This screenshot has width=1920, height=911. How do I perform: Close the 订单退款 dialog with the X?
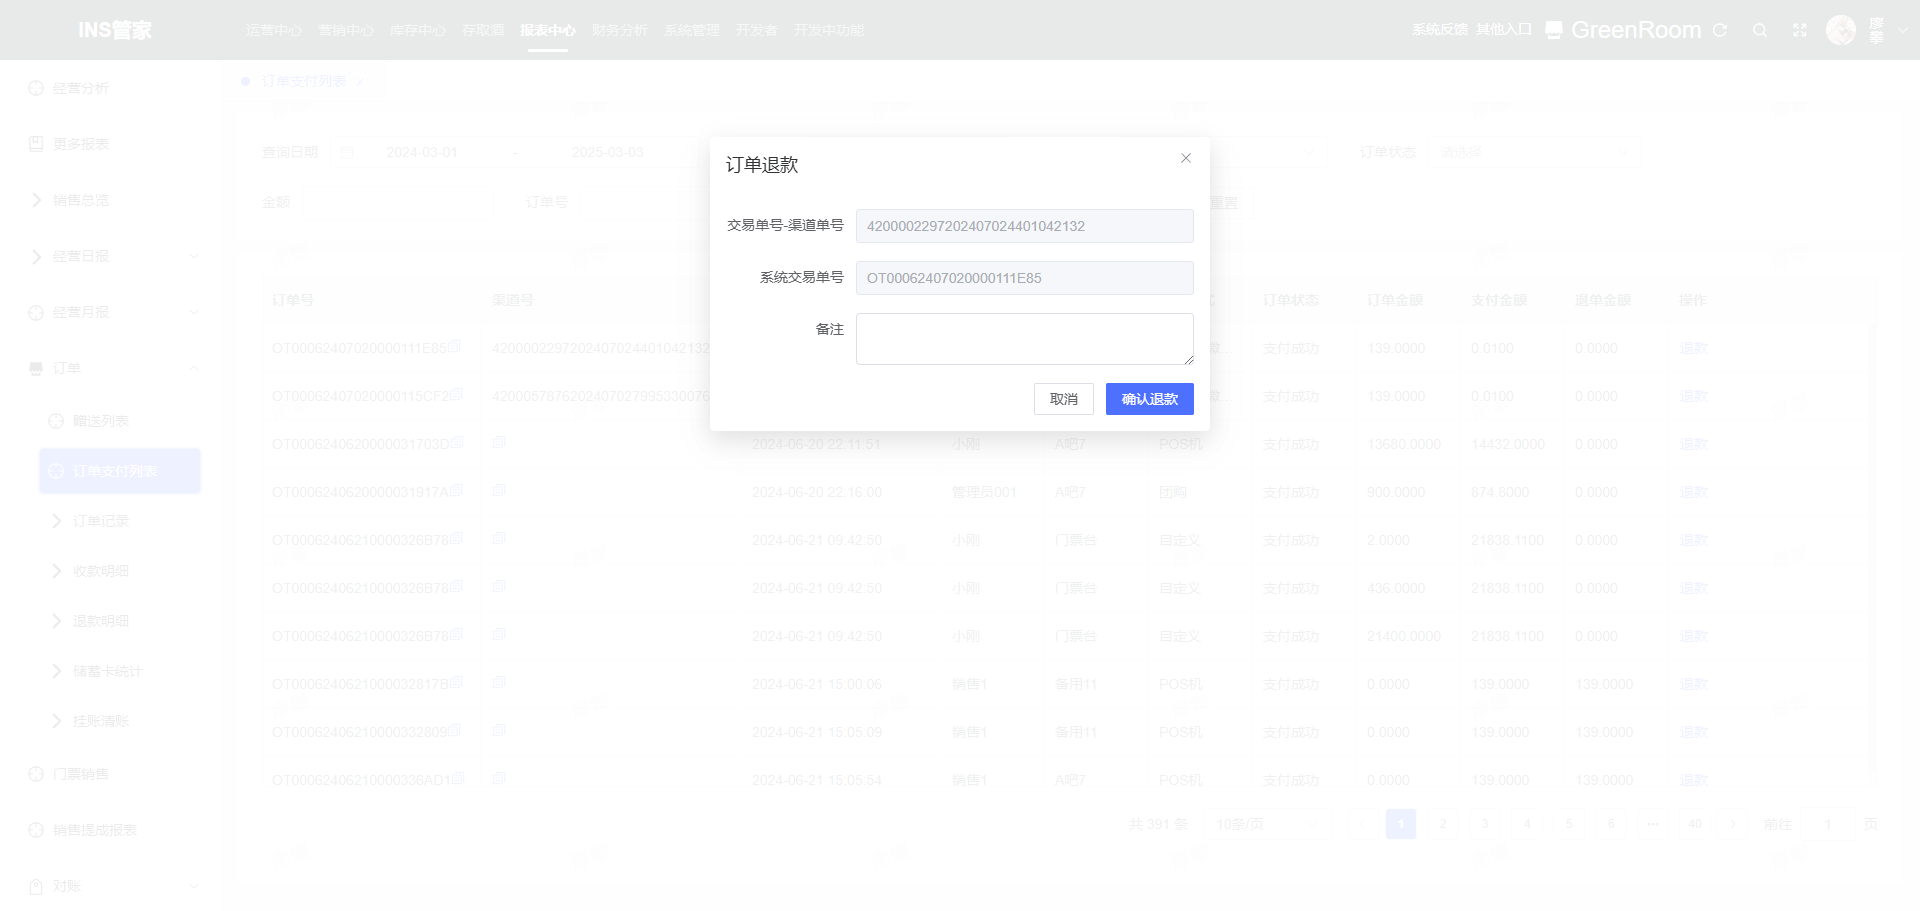click(x=1186, y=158)
